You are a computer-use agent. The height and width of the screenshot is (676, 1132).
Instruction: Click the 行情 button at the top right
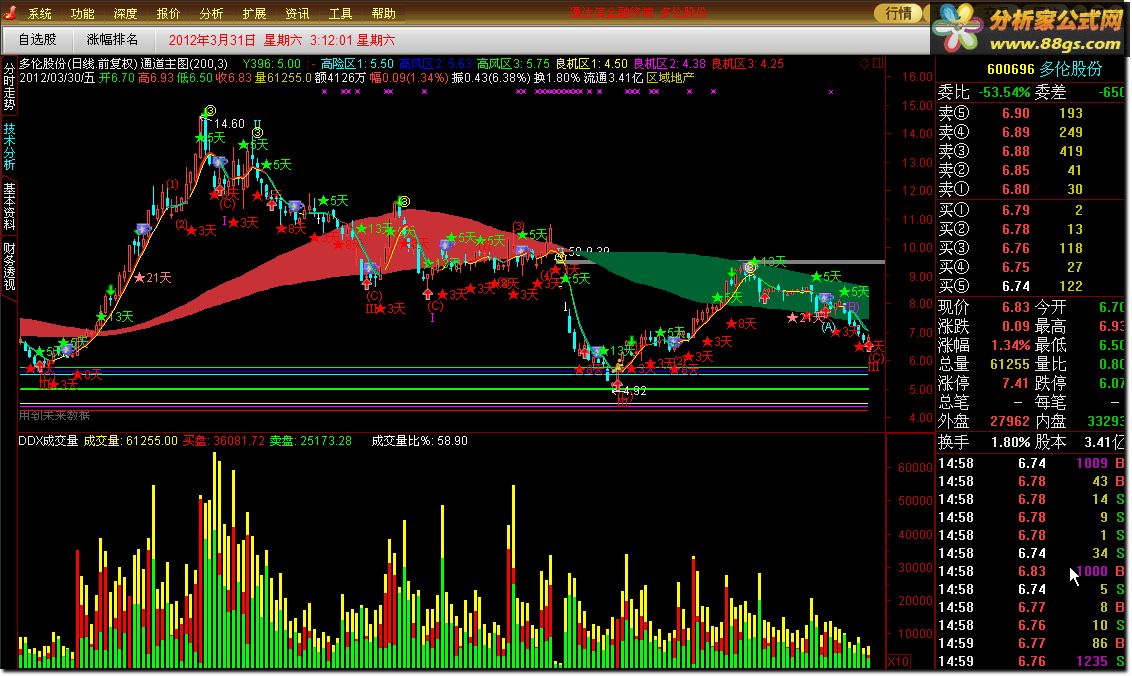point(899,13)
